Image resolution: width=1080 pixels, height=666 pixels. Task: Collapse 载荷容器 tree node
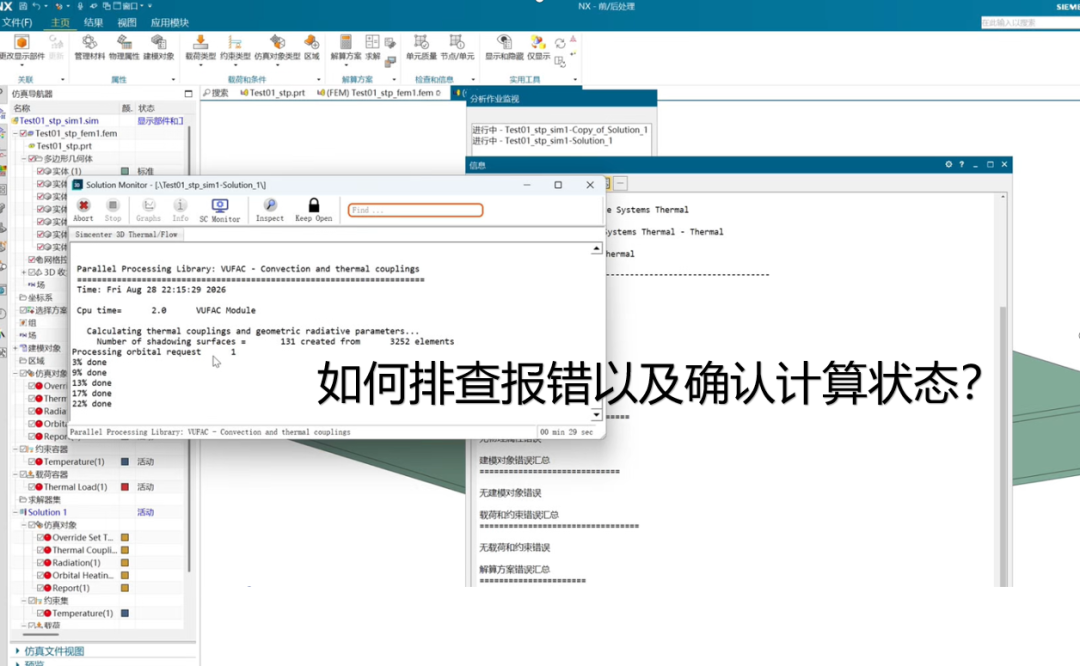(x=15, y=475)
